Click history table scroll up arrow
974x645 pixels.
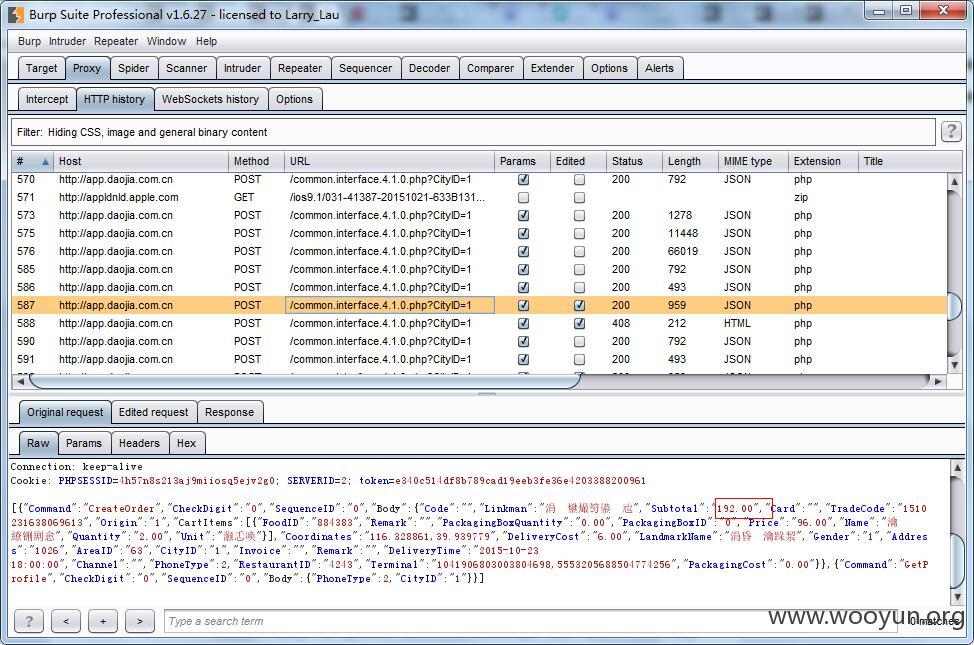point(954,181)
